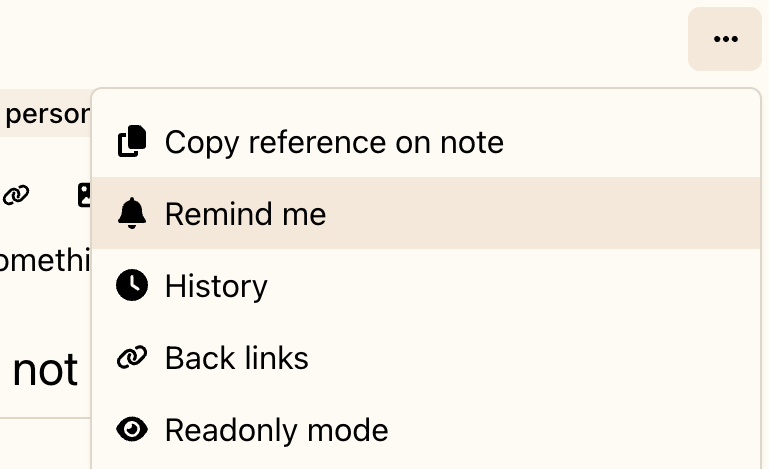
Task: Click the clock icon next to History
Action: [x=132, y=286]
